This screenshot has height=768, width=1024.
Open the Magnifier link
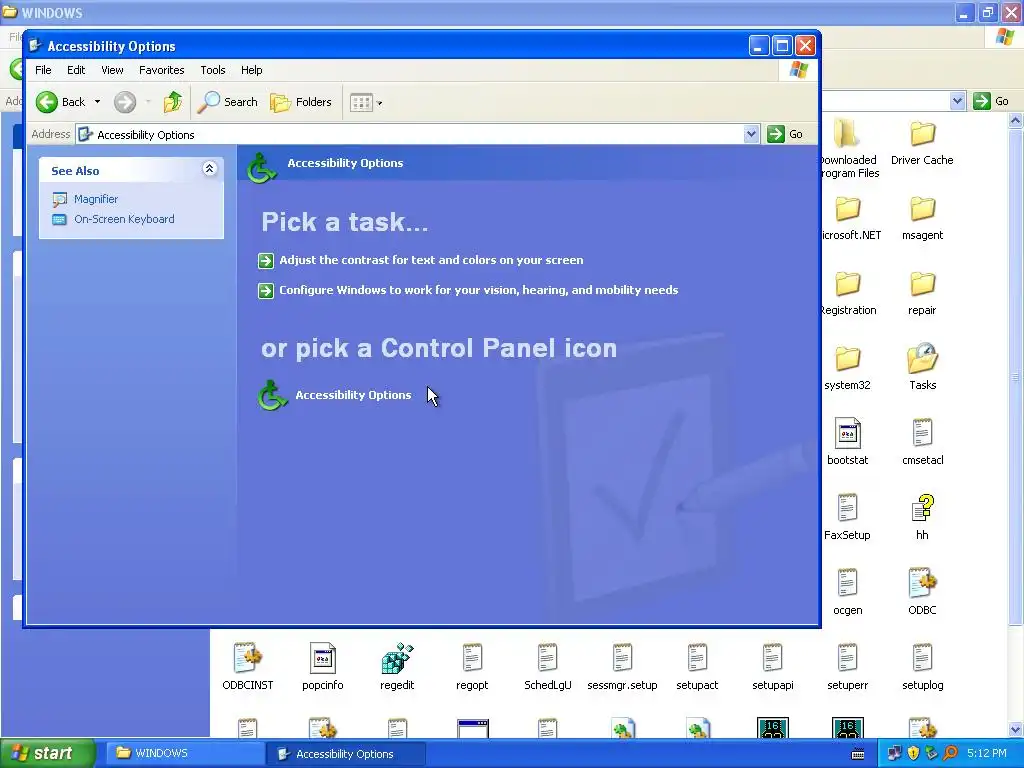96,199
